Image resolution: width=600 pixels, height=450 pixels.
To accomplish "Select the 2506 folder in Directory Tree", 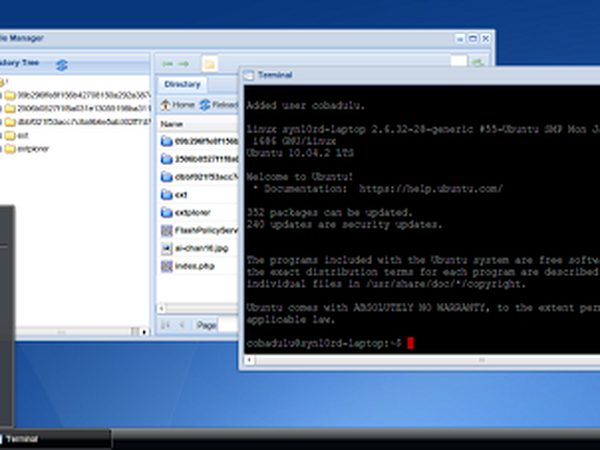I will click(78, 109).
